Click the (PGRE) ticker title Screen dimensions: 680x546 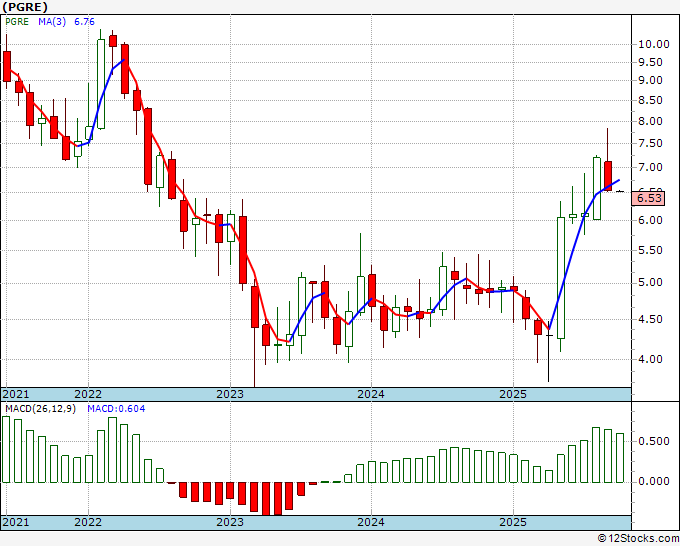click(25, 7)
